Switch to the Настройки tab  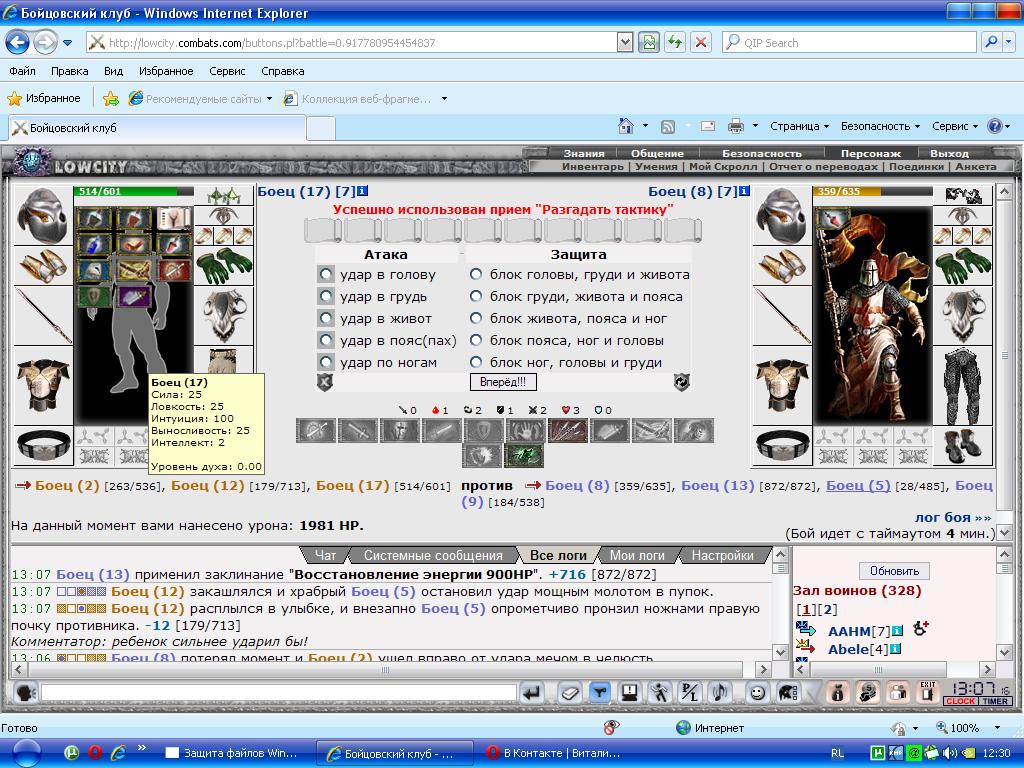[722, 555]
